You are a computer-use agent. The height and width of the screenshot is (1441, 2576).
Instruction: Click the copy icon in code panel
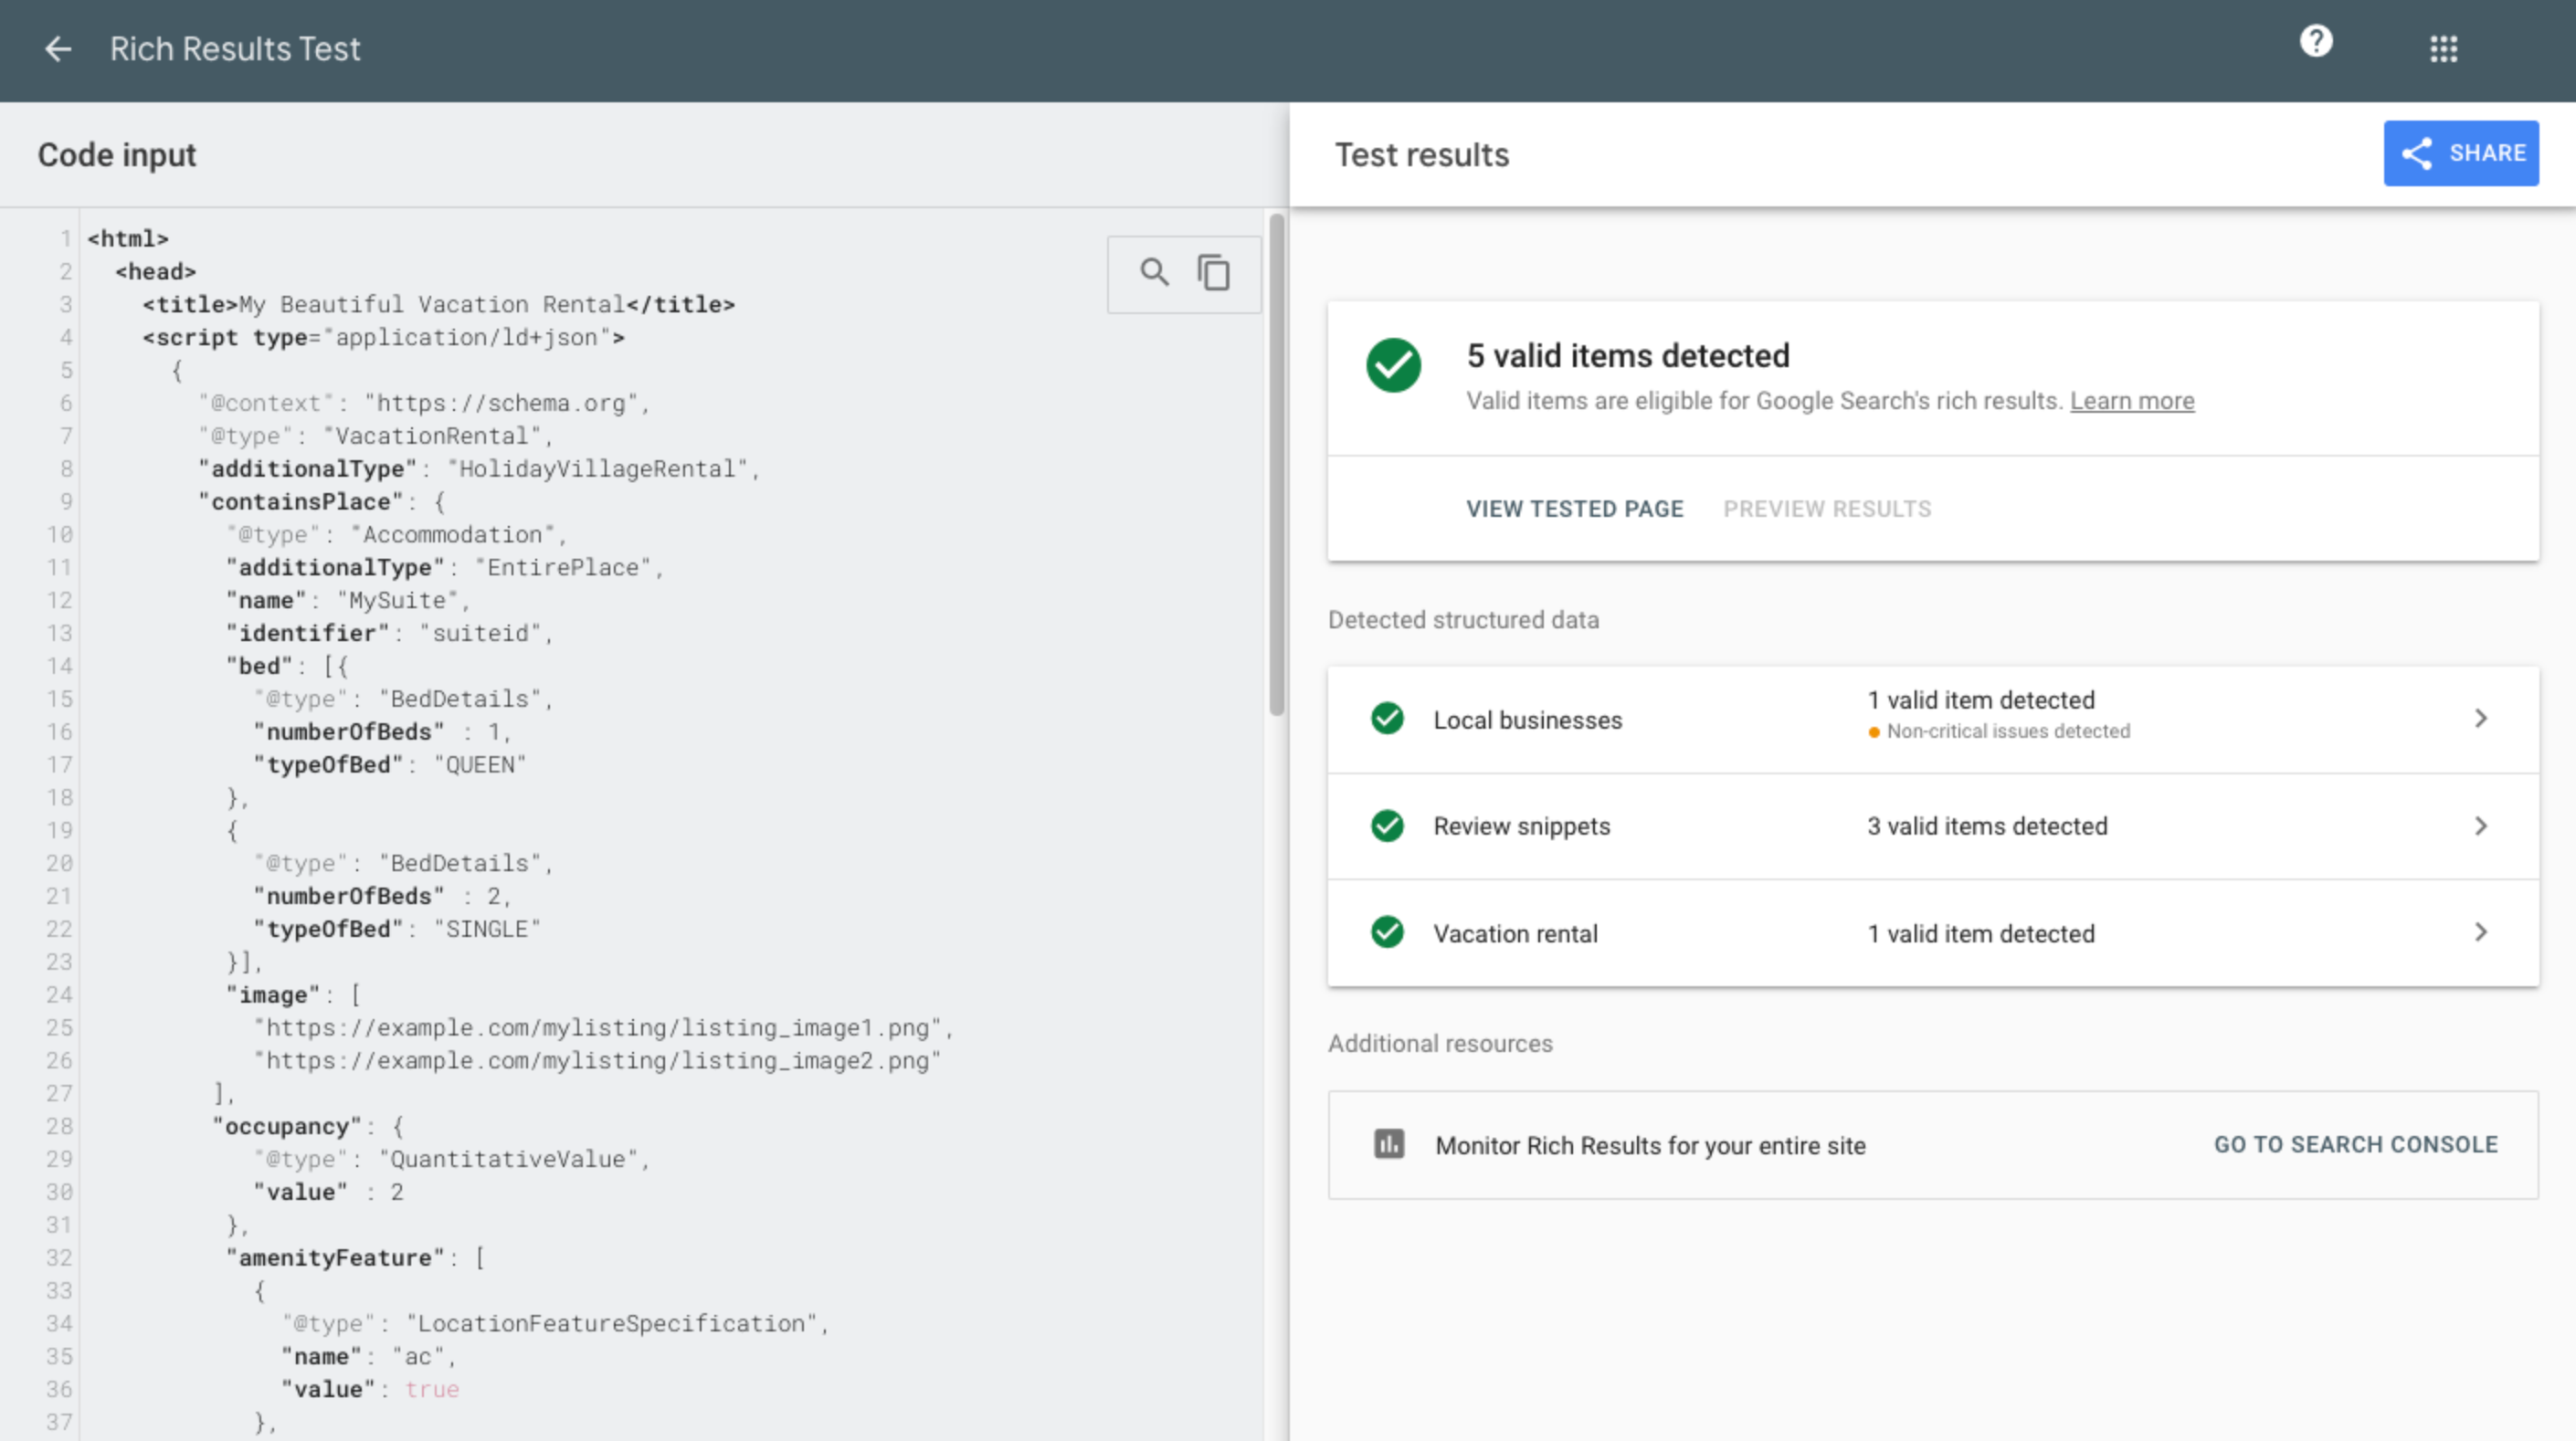pos(1214,270)
